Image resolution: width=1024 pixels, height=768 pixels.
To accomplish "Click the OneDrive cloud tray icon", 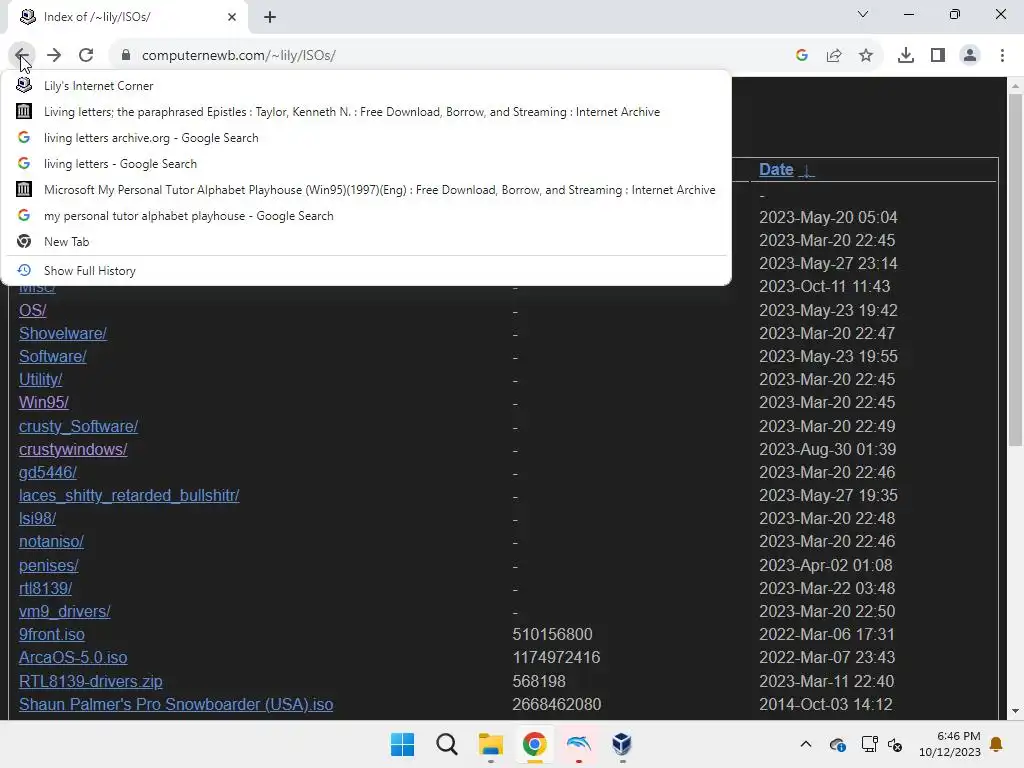I will (837, 744).
